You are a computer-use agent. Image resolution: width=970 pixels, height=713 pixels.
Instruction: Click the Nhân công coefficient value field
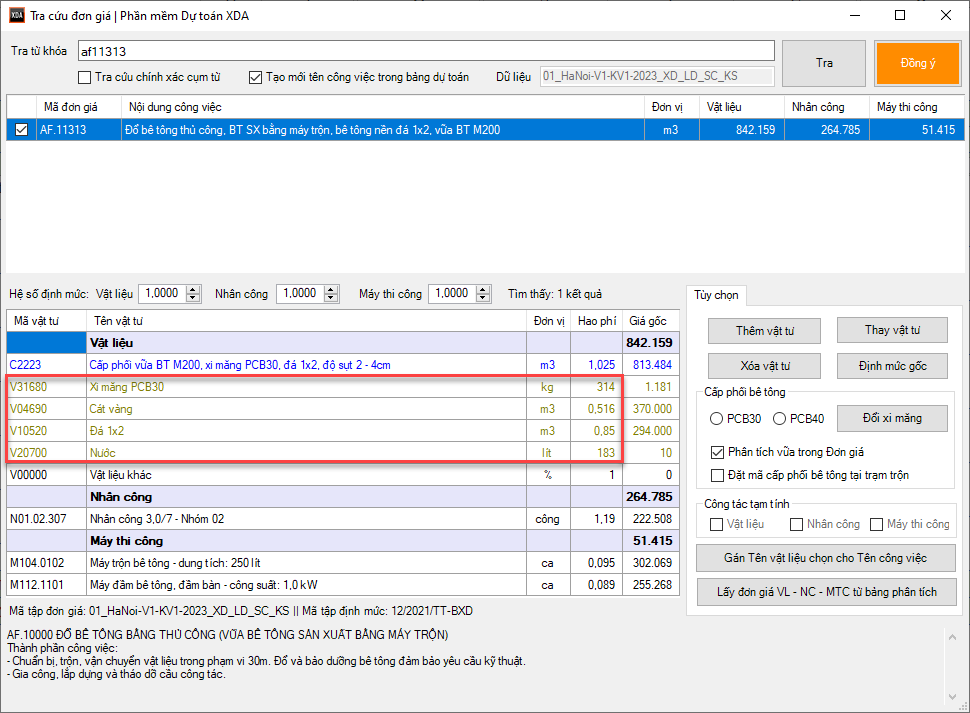tap(301, 294)
